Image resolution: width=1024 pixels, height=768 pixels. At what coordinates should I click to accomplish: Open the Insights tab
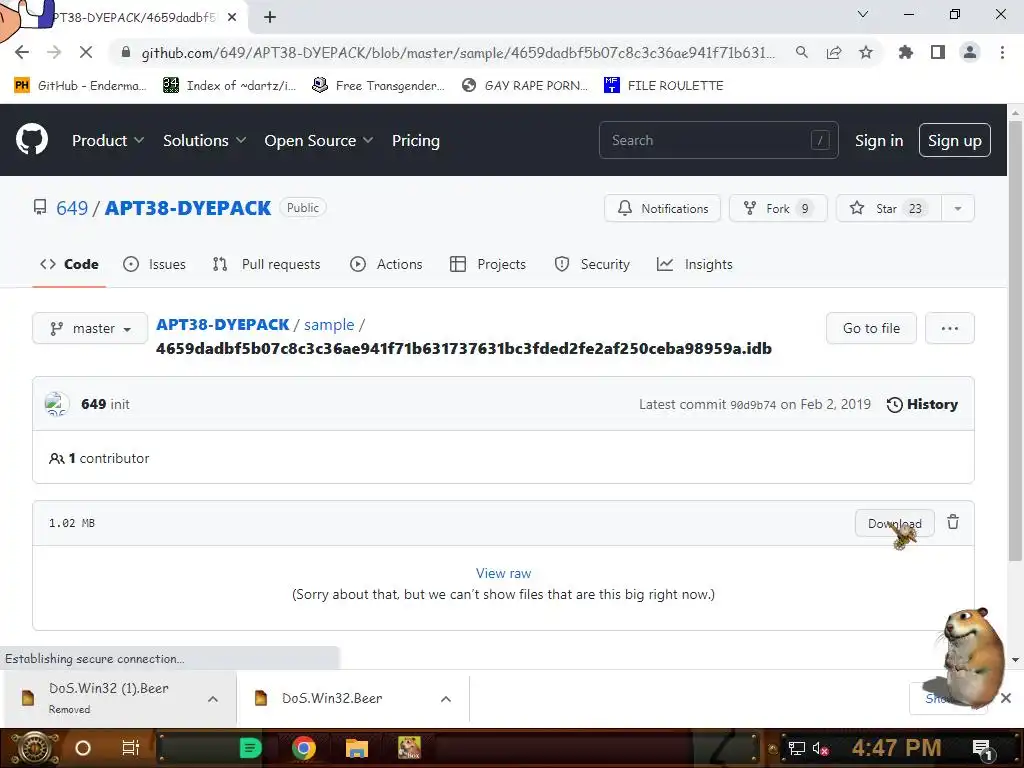click(x=694, y=264)
